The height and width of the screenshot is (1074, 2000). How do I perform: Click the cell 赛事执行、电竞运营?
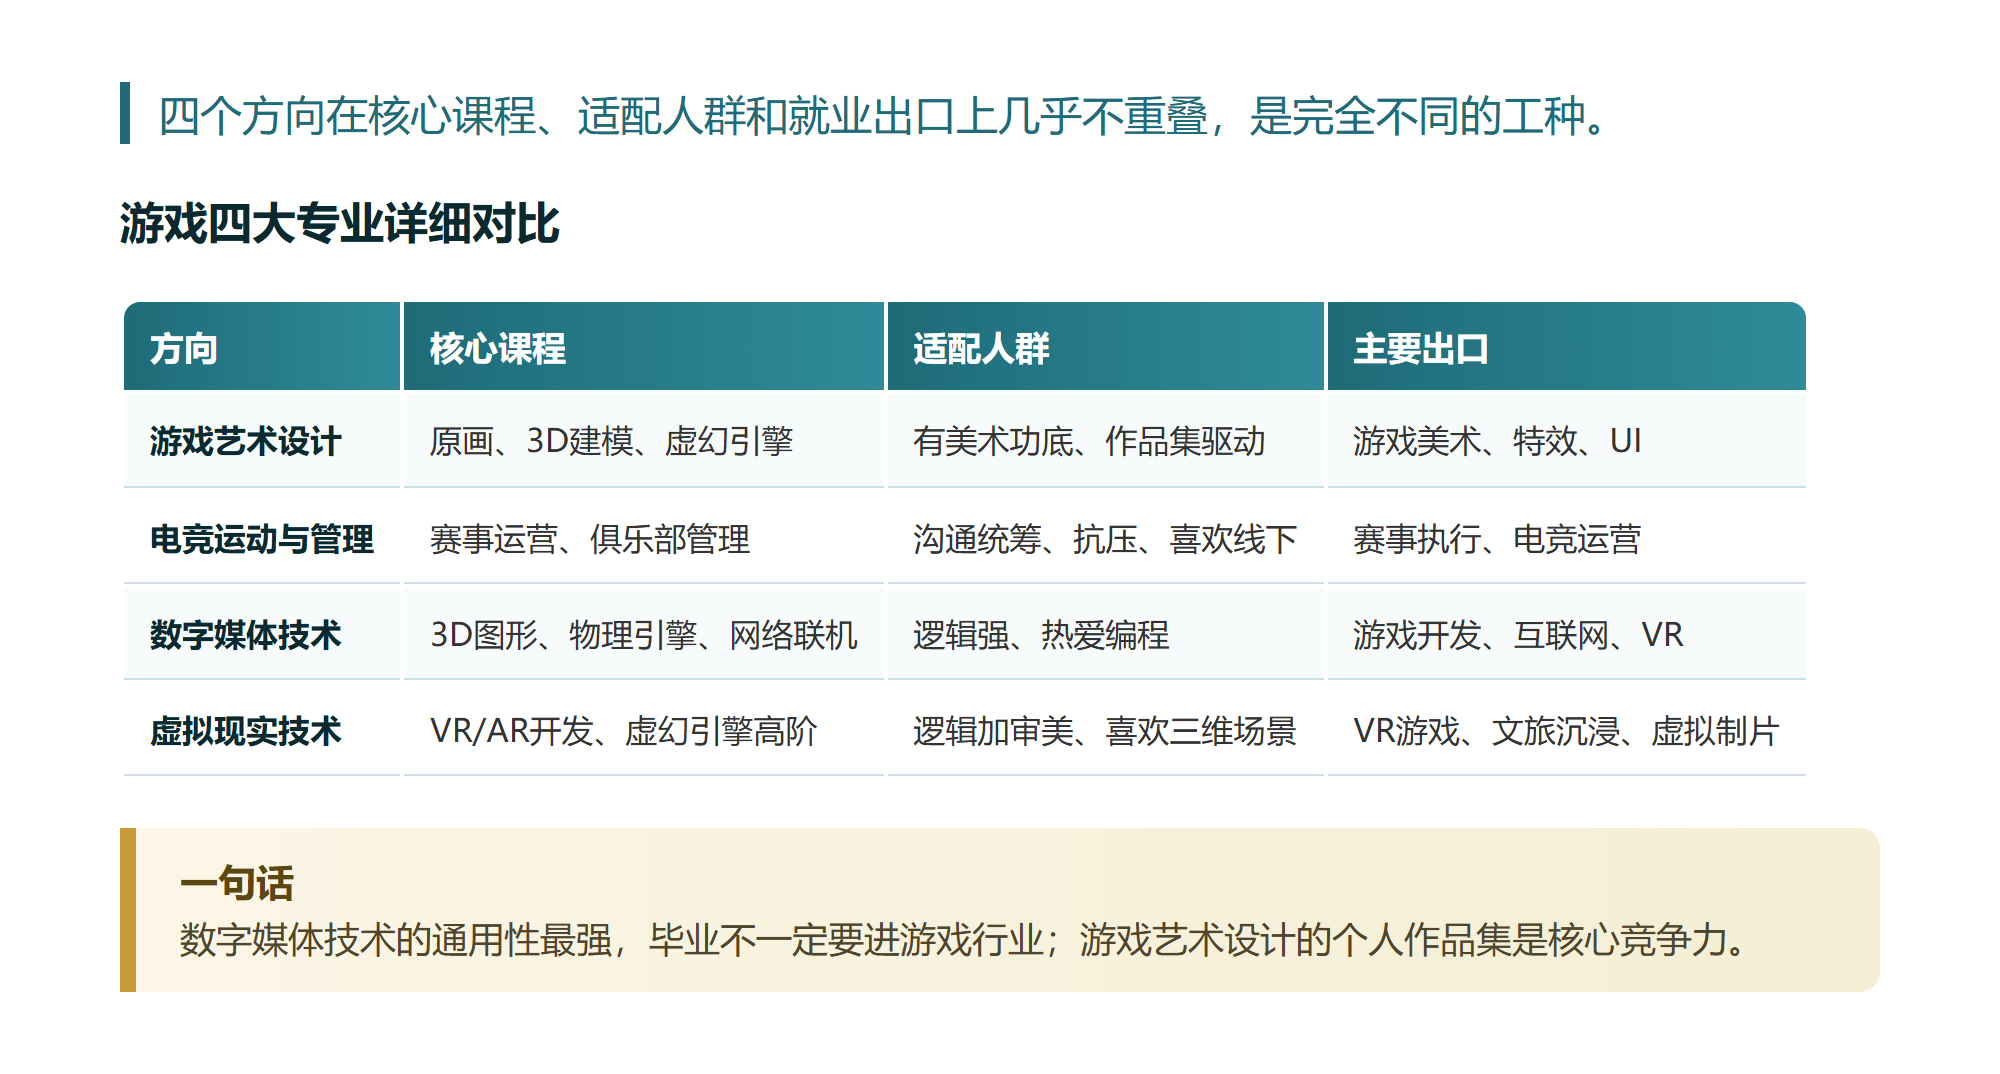tap(1567, 538)
